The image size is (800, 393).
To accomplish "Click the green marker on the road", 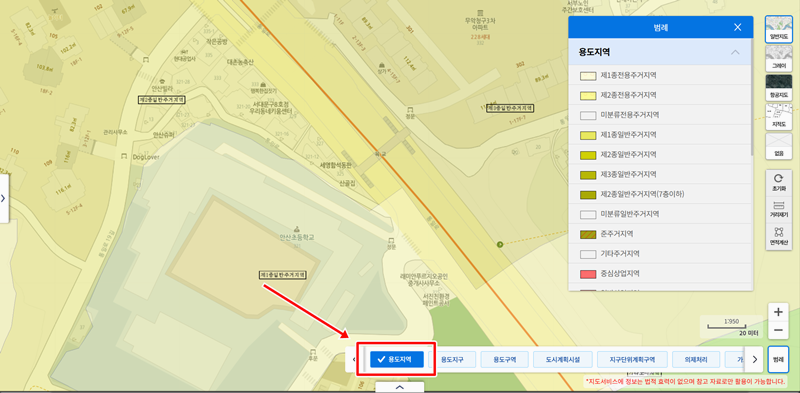I will pos(500,245).
